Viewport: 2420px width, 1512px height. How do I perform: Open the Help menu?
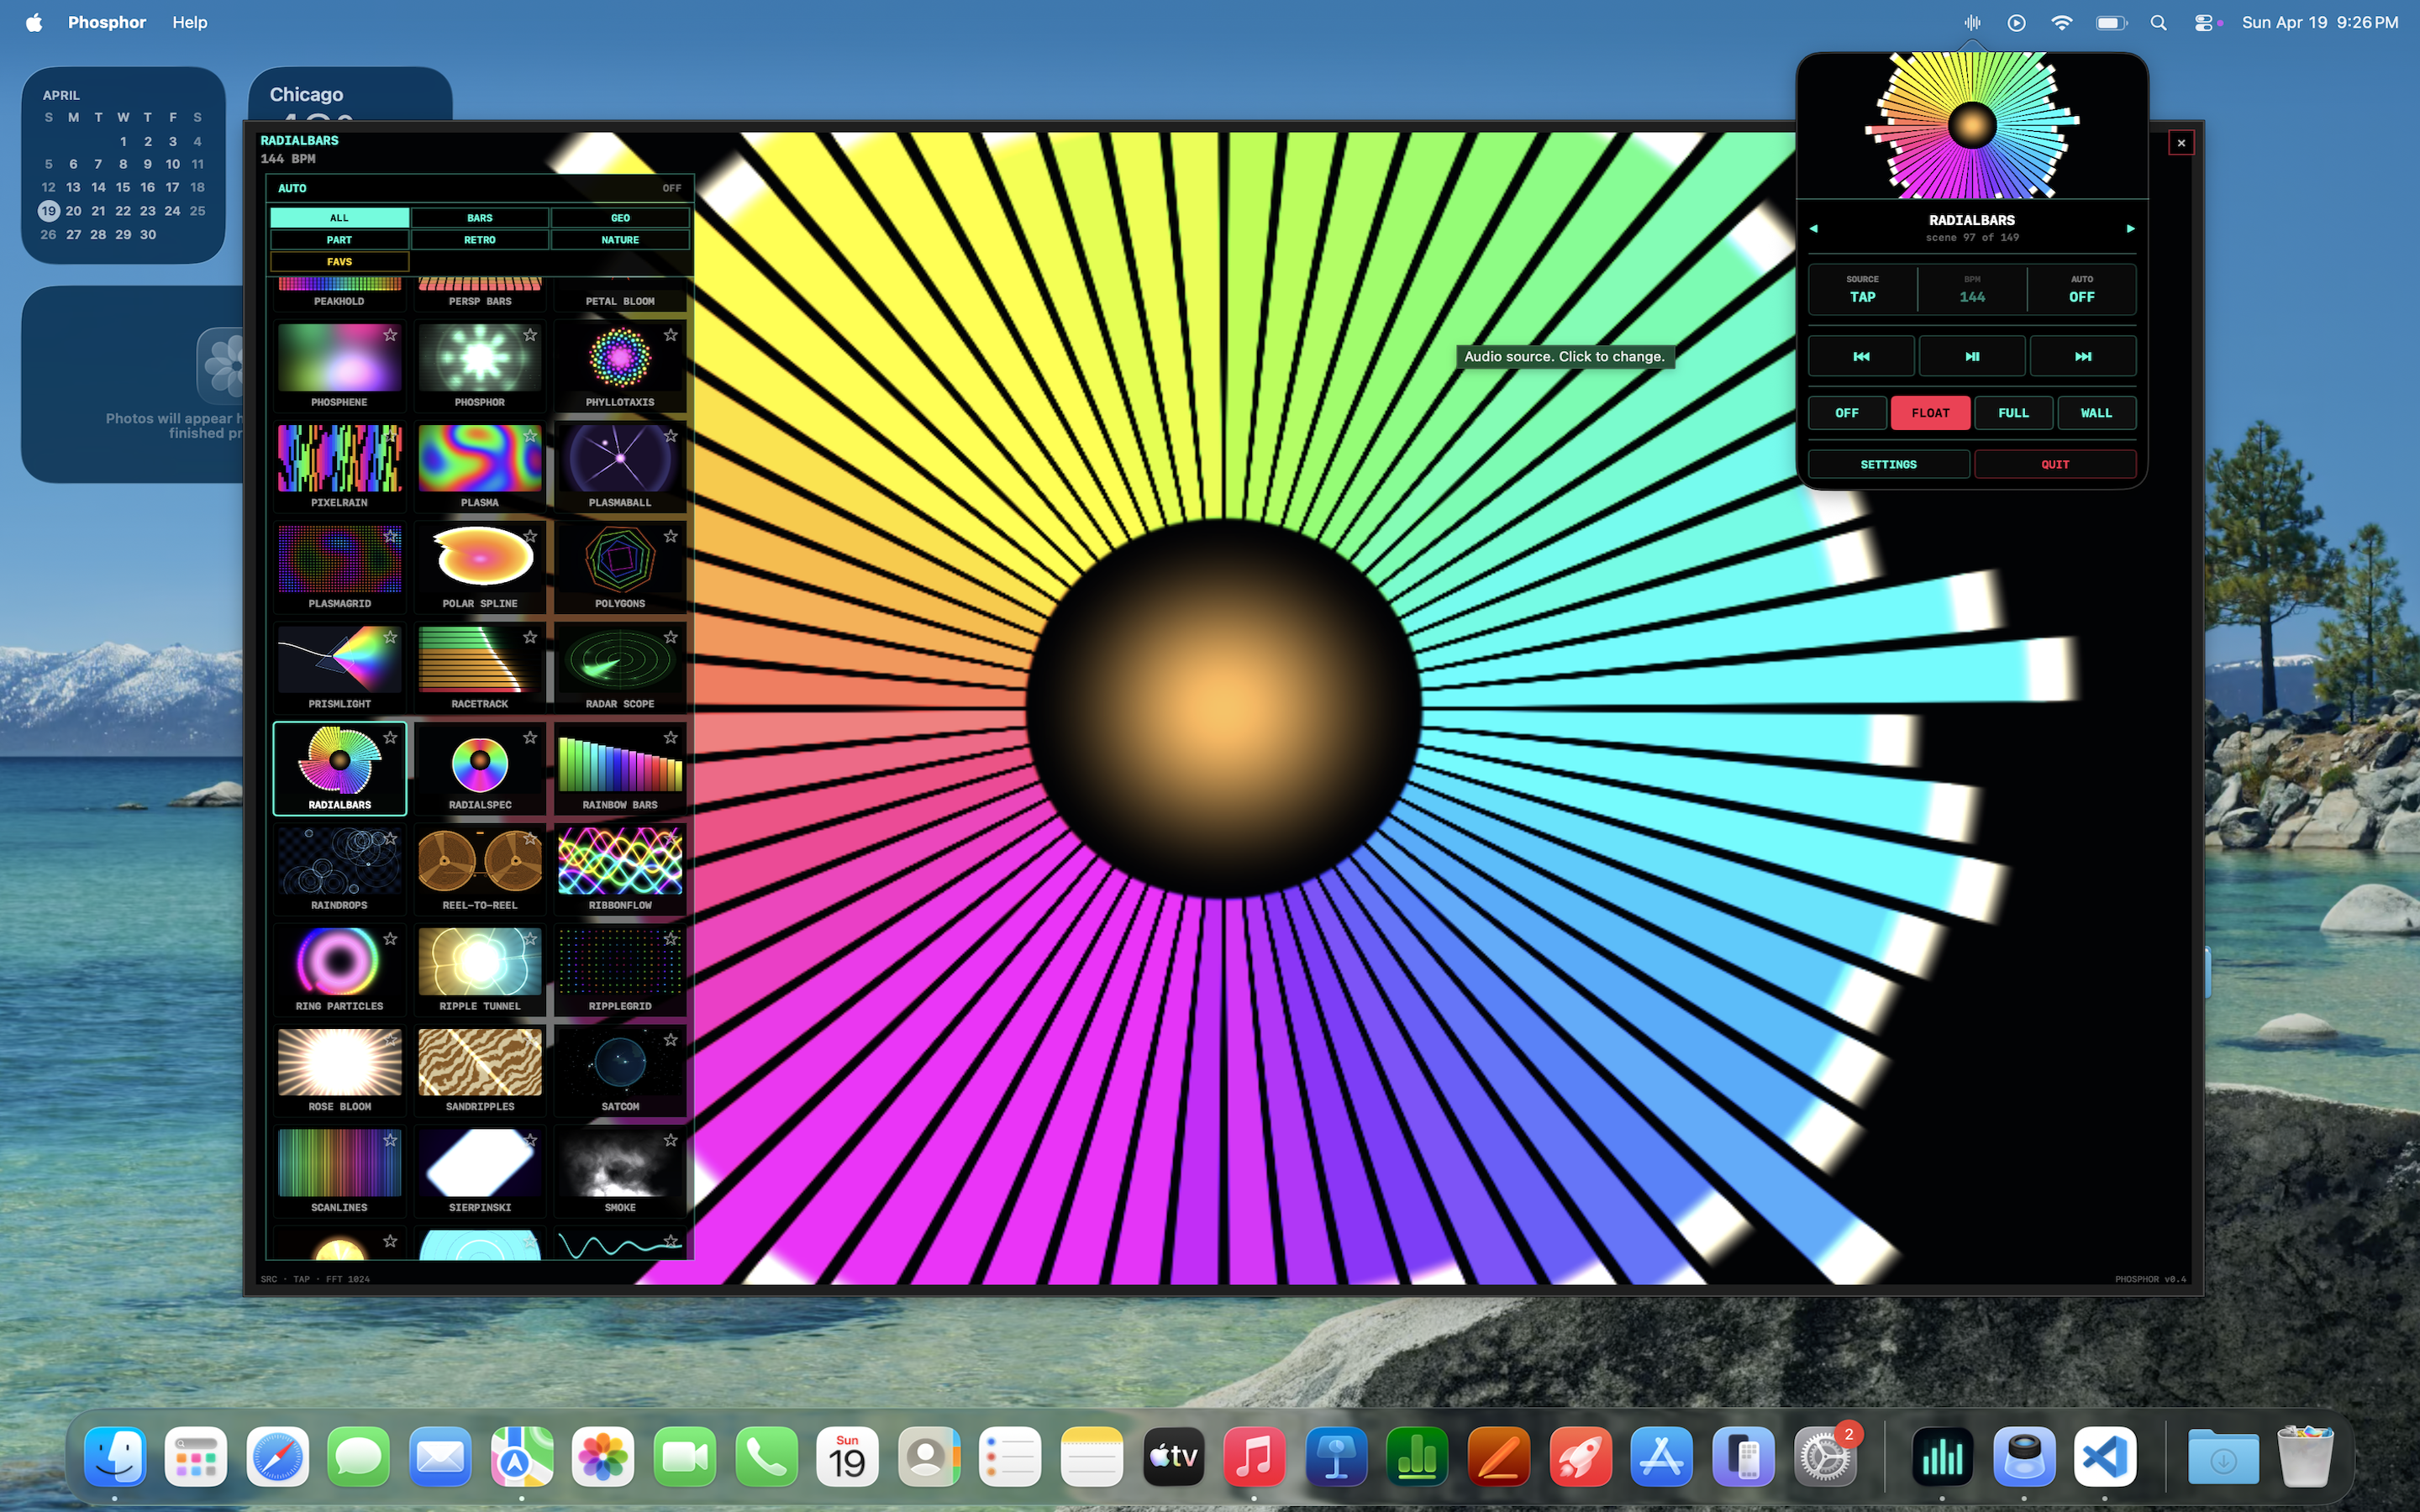[190, 22]
